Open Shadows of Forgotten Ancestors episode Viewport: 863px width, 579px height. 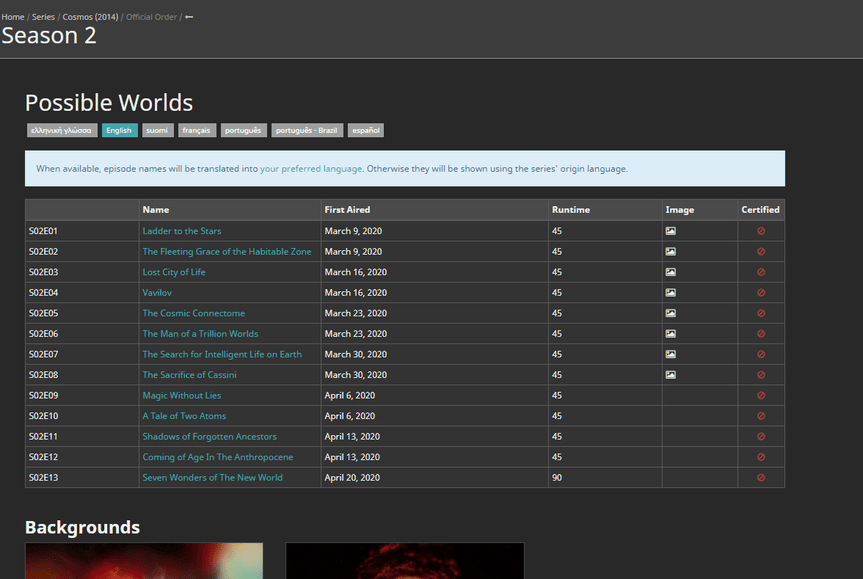pyautogui.click(x=210, y=436)
